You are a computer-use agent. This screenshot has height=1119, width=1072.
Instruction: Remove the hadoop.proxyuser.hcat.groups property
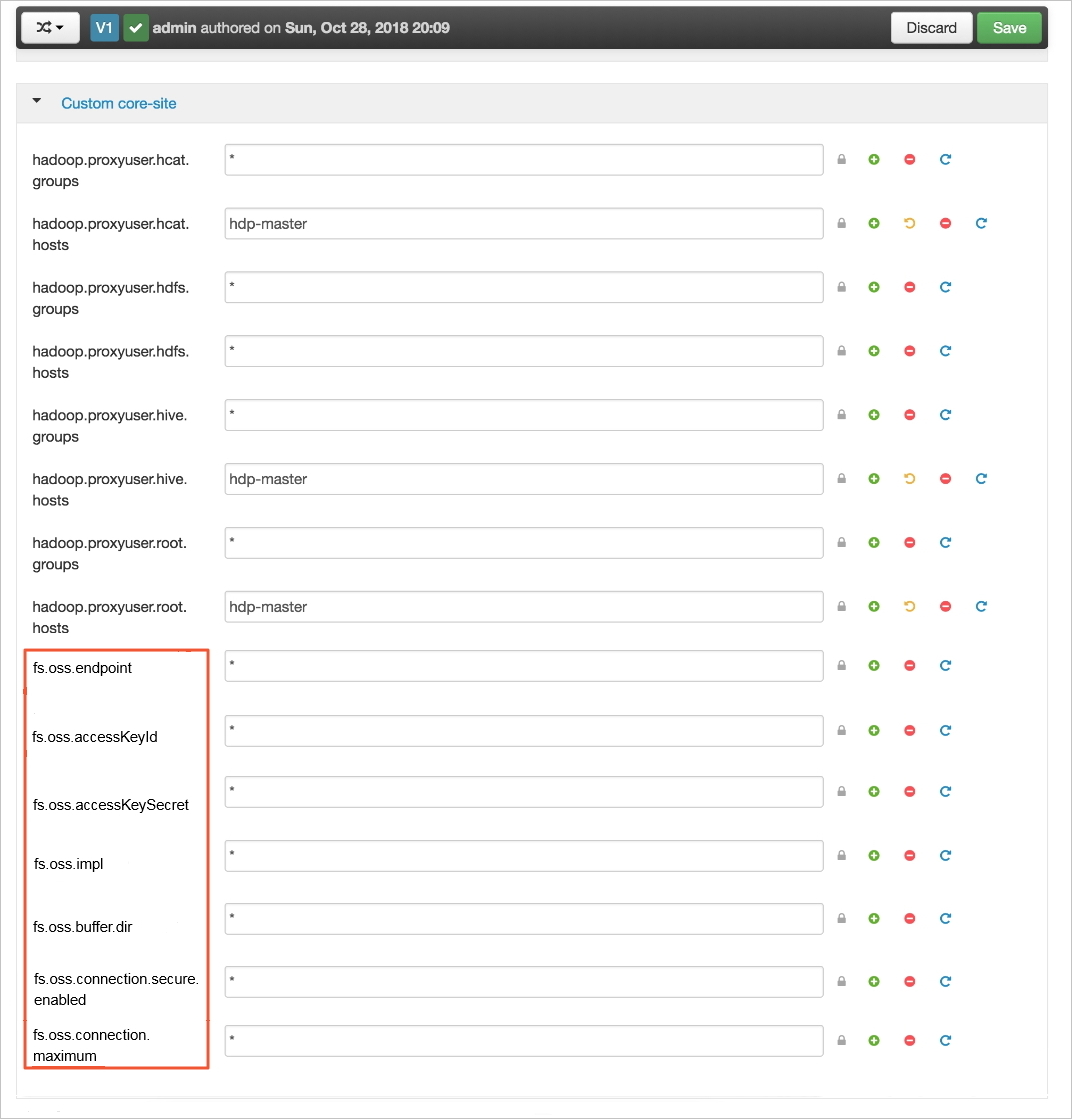coord(909,159)
